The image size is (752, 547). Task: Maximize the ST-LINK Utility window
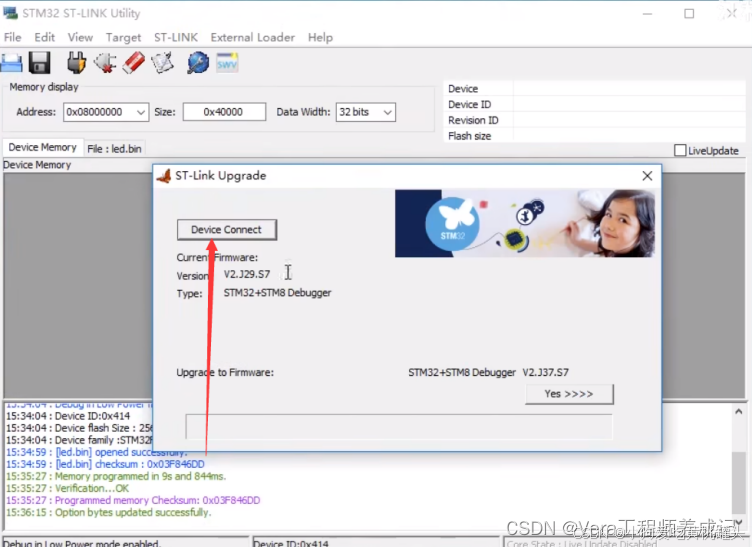point(689,14)
